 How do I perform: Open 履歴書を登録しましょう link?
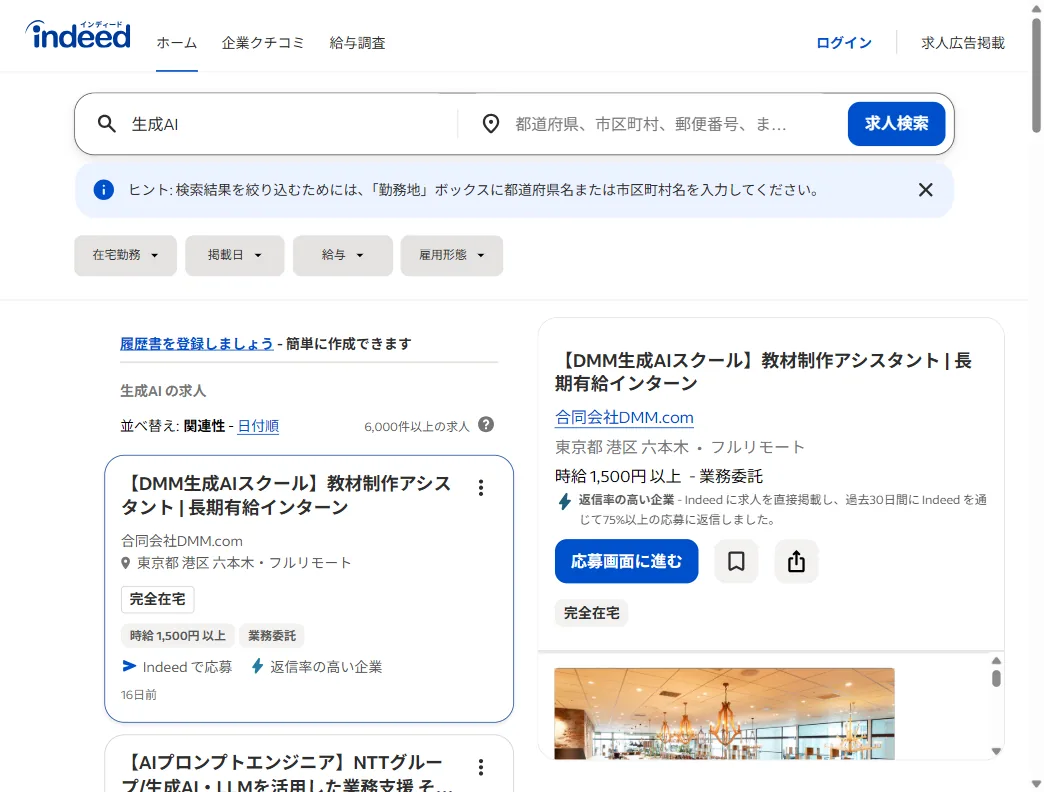point(196,343)
